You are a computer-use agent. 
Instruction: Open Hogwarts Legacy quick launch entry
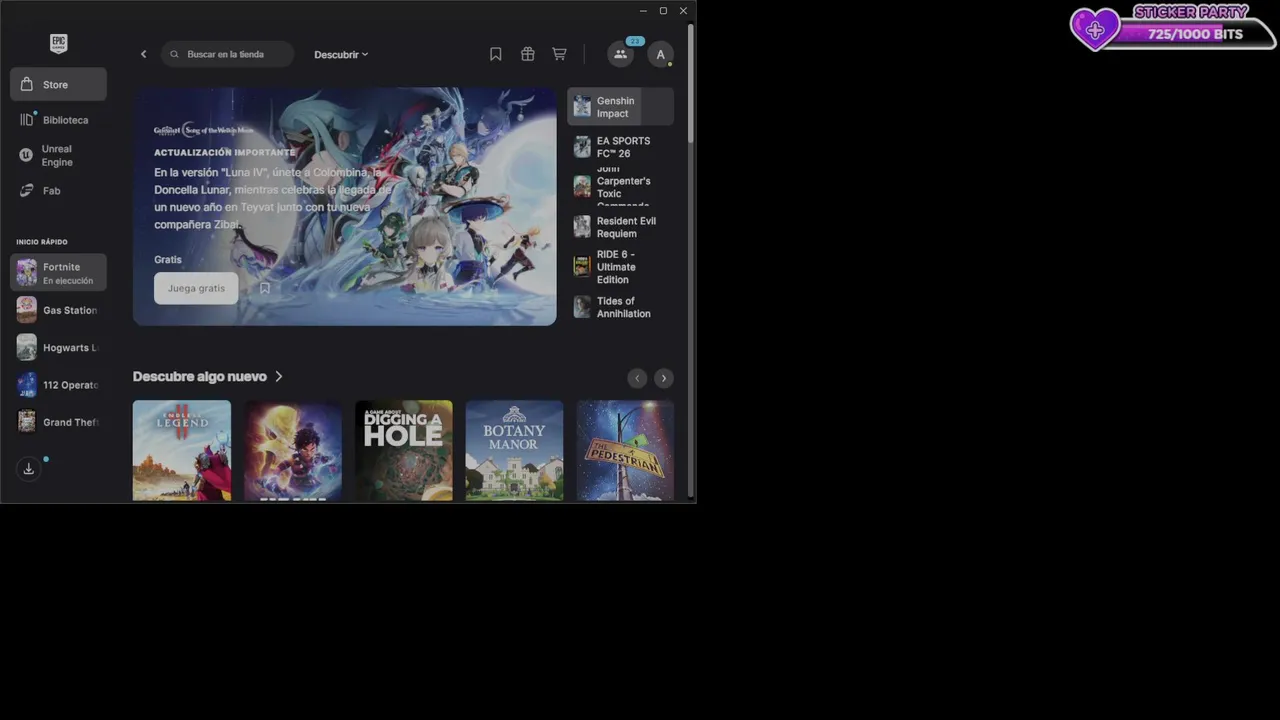pos(58,348)
